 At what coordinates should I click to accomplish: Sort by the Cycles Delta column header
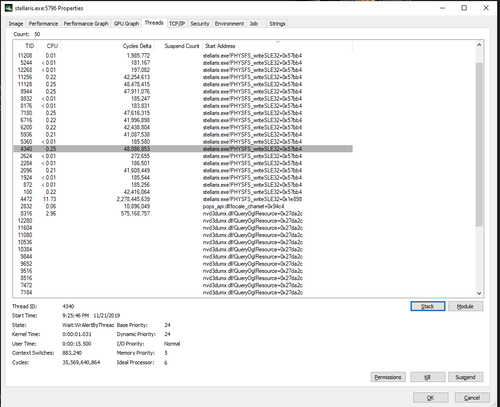[107, 46]
